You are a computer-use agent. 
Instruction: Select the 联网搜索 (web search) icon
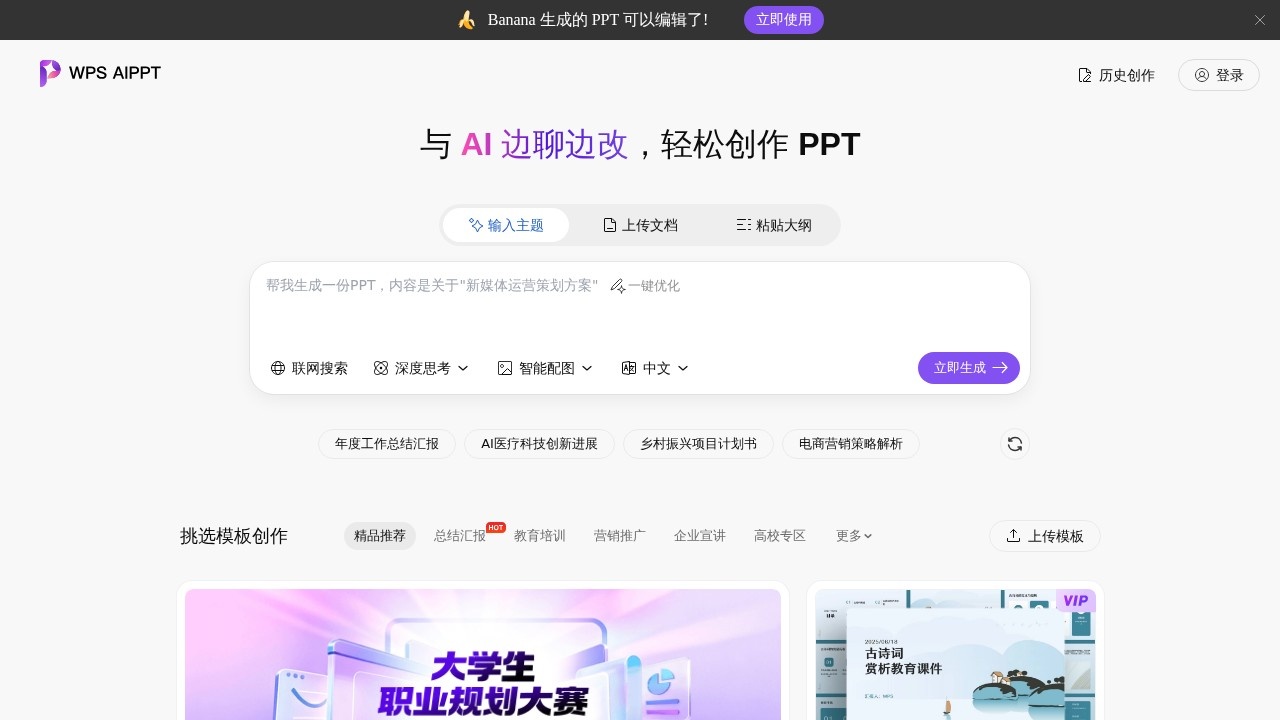tap(277, 368)
